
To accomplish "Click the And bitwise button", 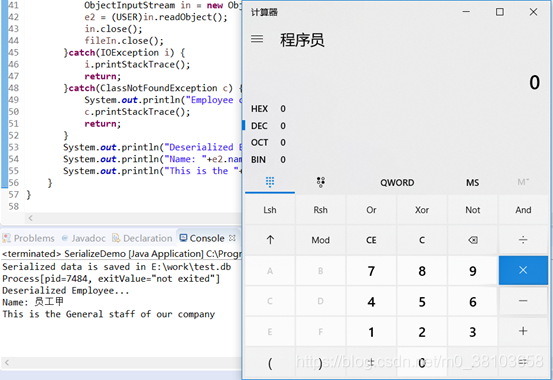I will pos(523,210).
